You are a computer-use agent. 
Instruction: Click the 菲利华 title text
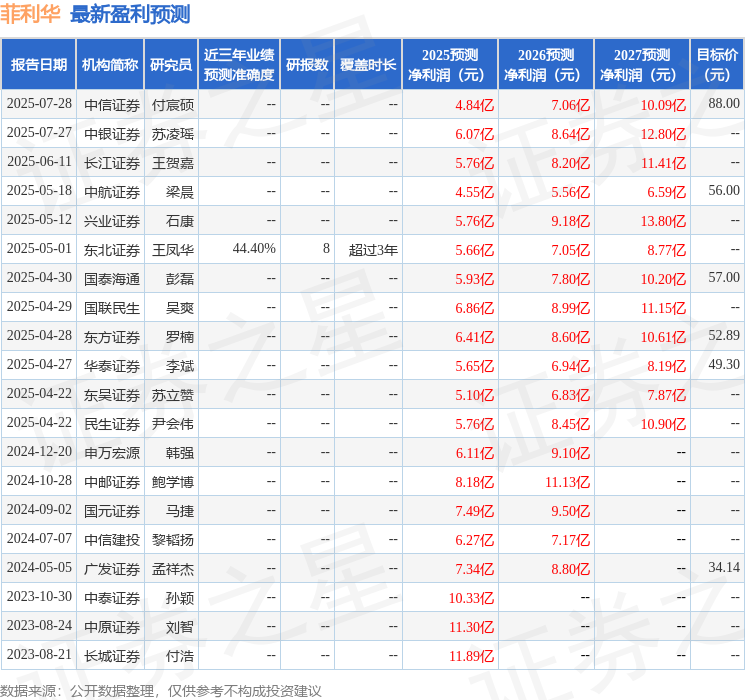point(30,14)
